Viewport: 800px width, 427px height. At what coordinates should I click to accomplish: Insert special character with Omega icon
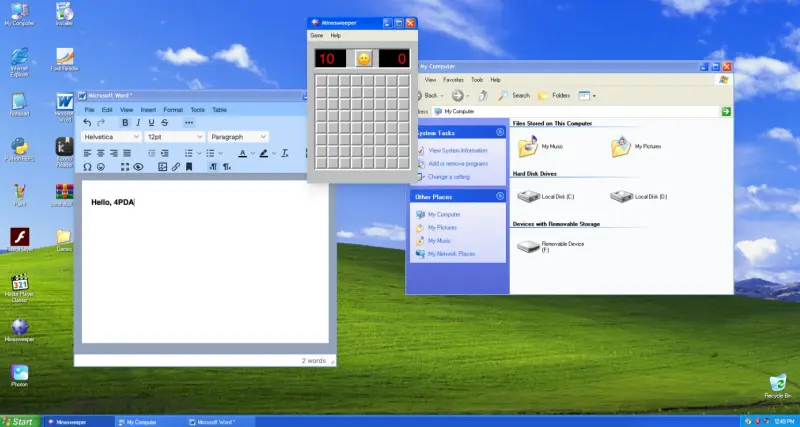[87, 167]
